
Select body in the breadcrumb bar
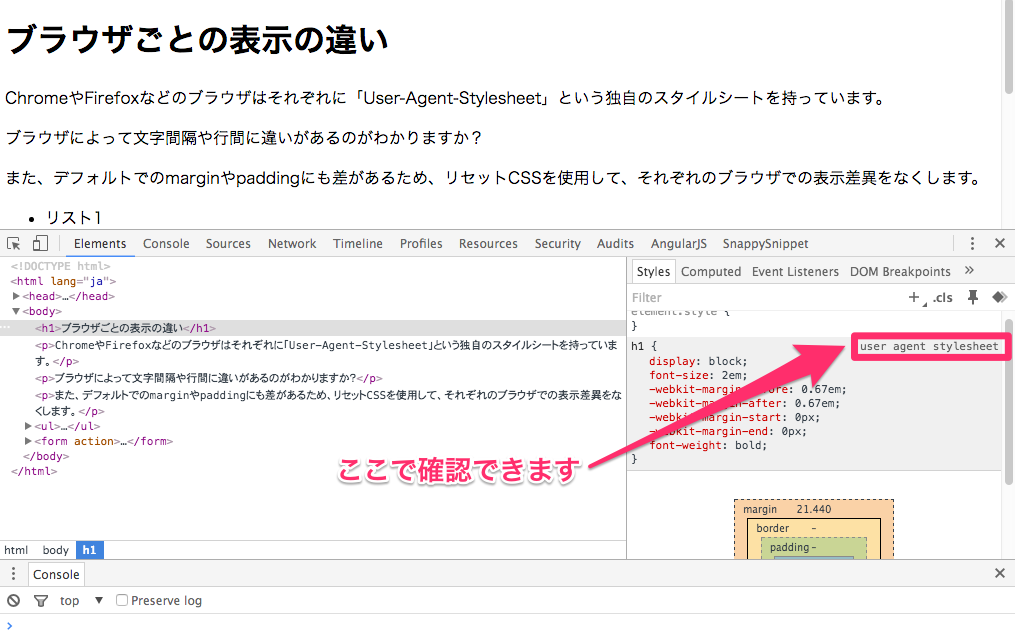coord(56,550)
